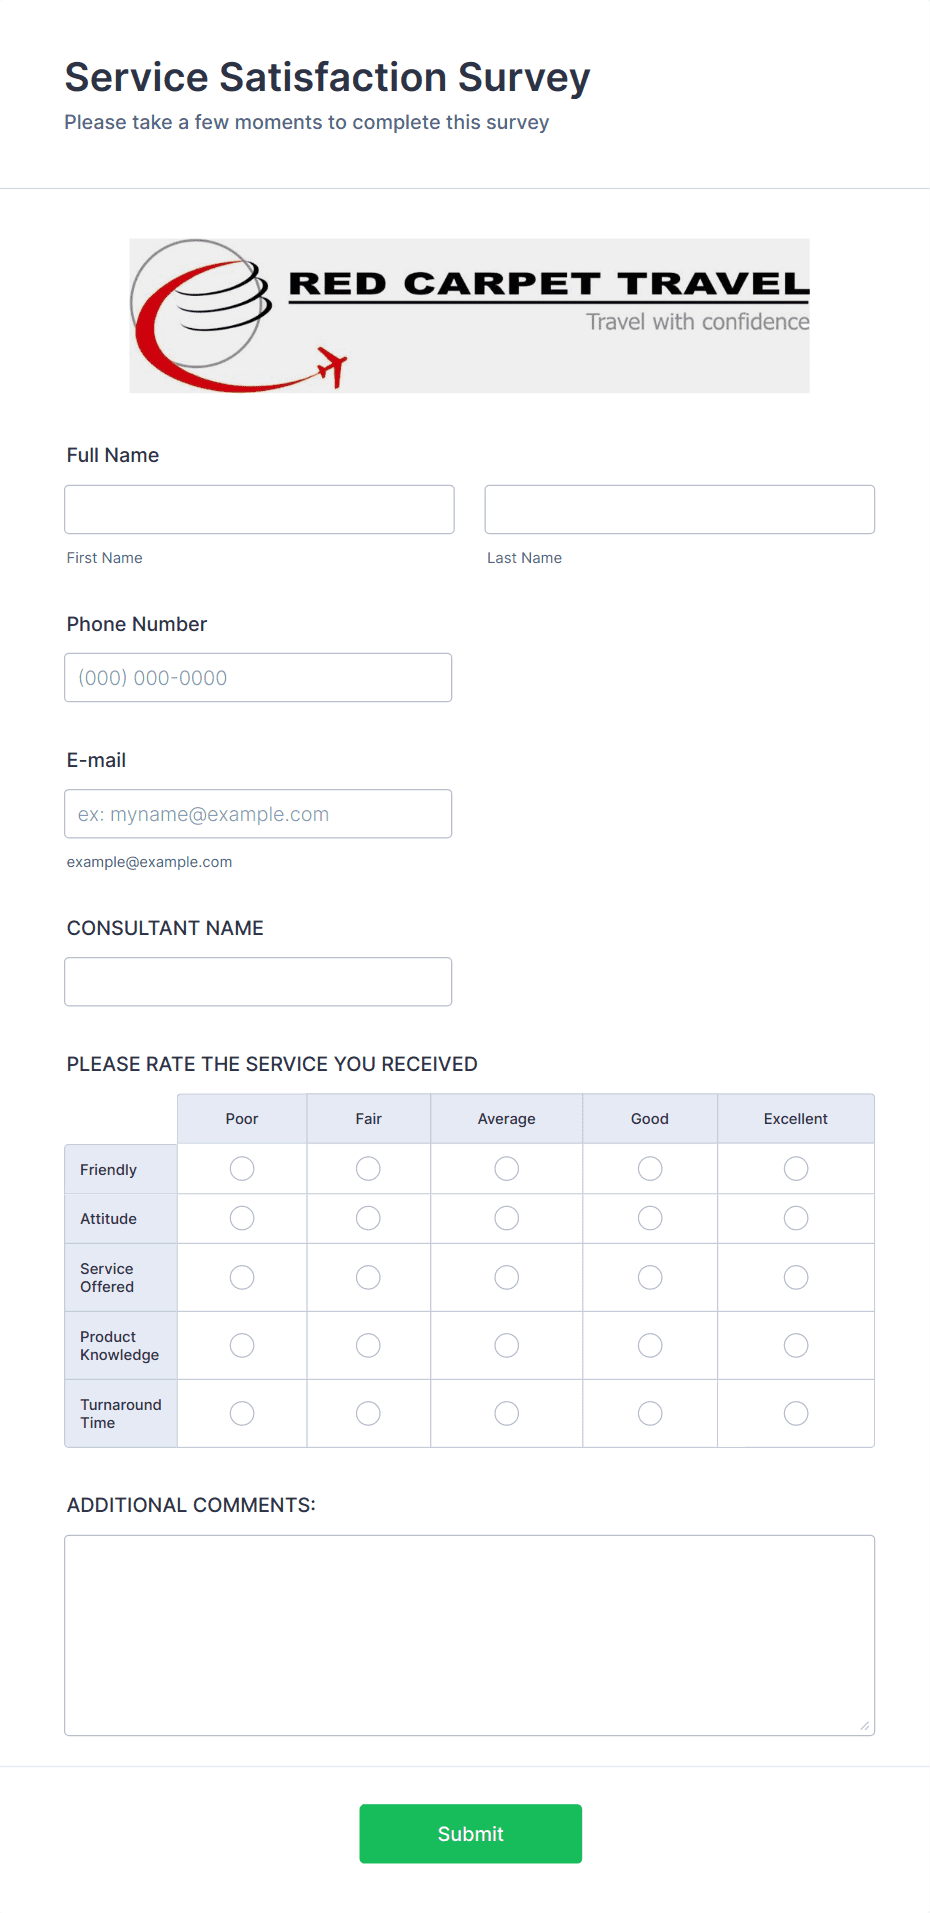Click the E-mail input field
Image resolution: width=930 pixels, height=1913 pixels.
(258, 813)
